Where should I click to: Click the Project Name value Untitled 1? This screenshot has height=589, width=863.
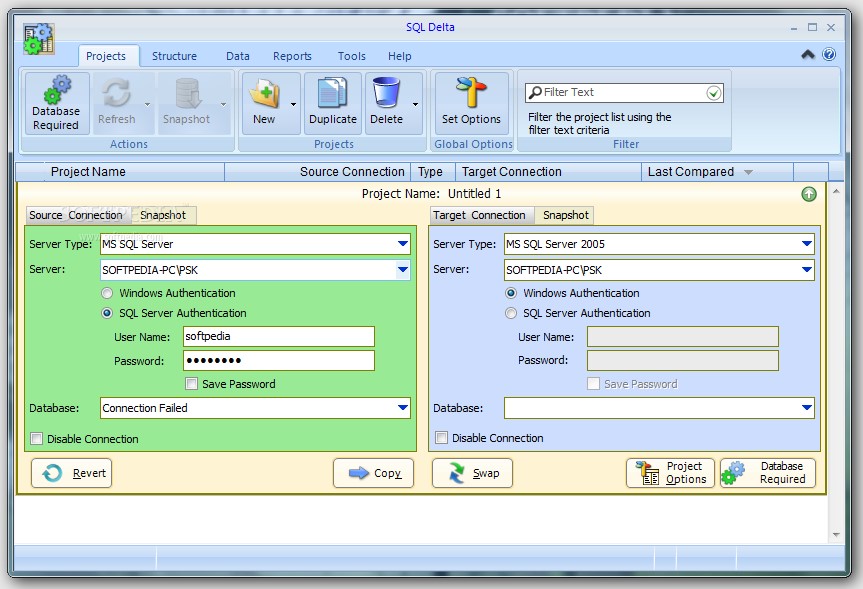[474, 194]
